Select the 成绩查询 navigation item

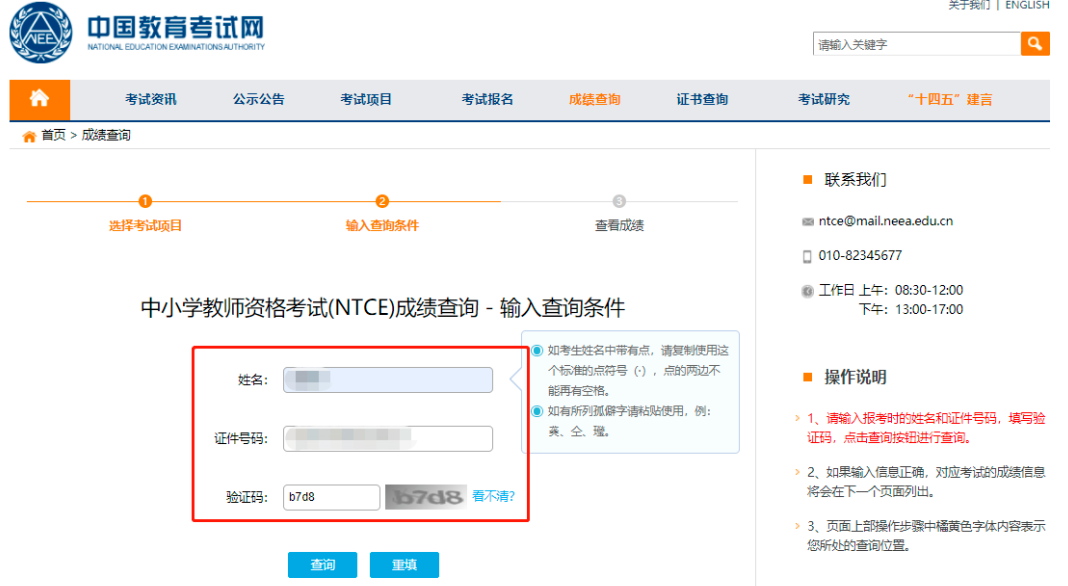595,100
